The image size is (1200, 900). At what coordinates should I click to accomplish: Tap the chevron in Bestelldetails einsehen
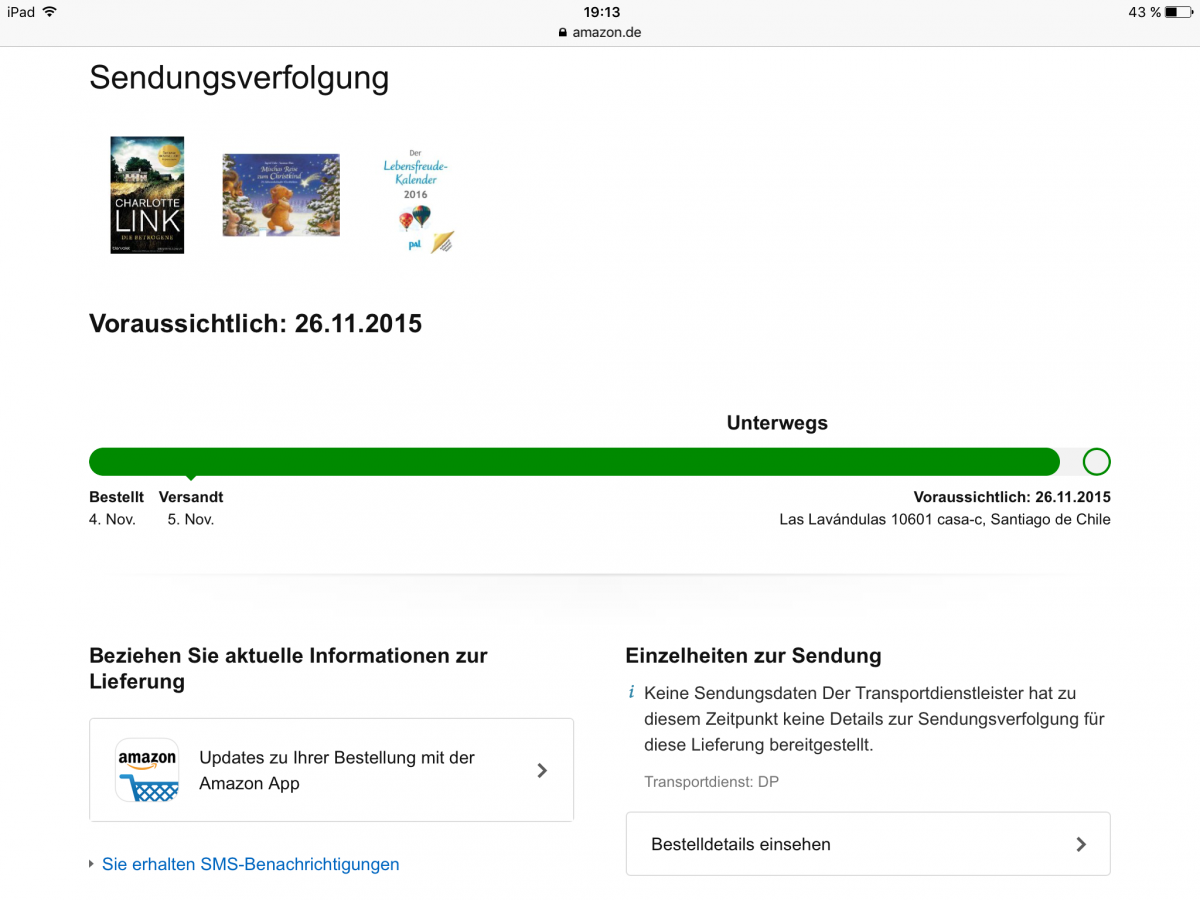(x=1080, y=844)
